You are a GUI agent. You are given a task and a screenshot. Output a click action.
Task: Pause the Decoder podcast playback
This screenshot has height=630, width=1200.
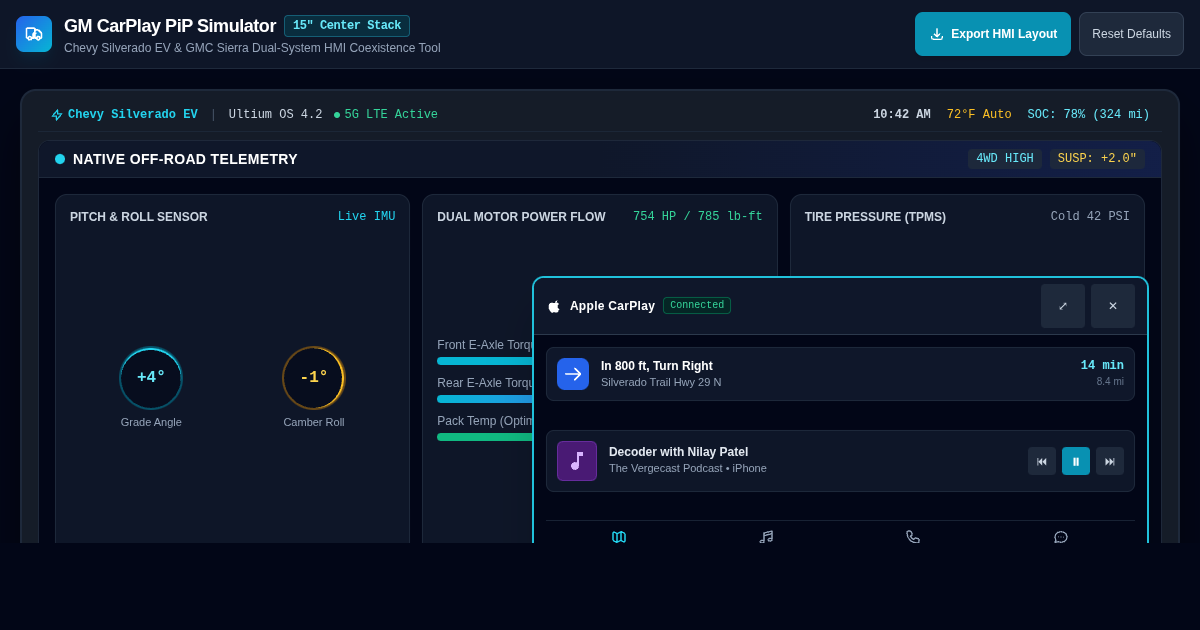[x=1076, y=461]
